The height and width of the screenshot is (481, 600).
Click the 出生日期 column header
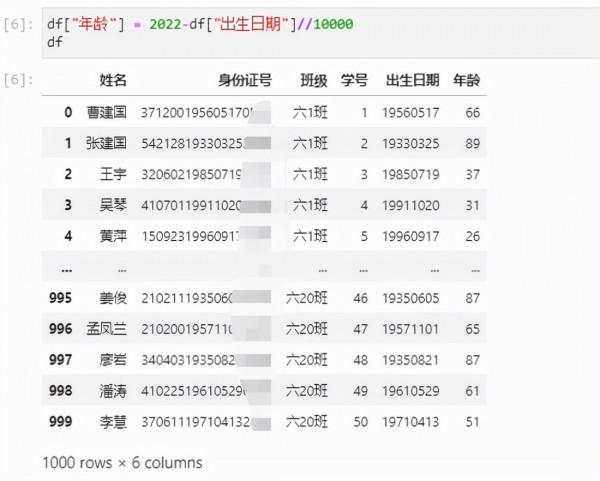pos(412,80)
